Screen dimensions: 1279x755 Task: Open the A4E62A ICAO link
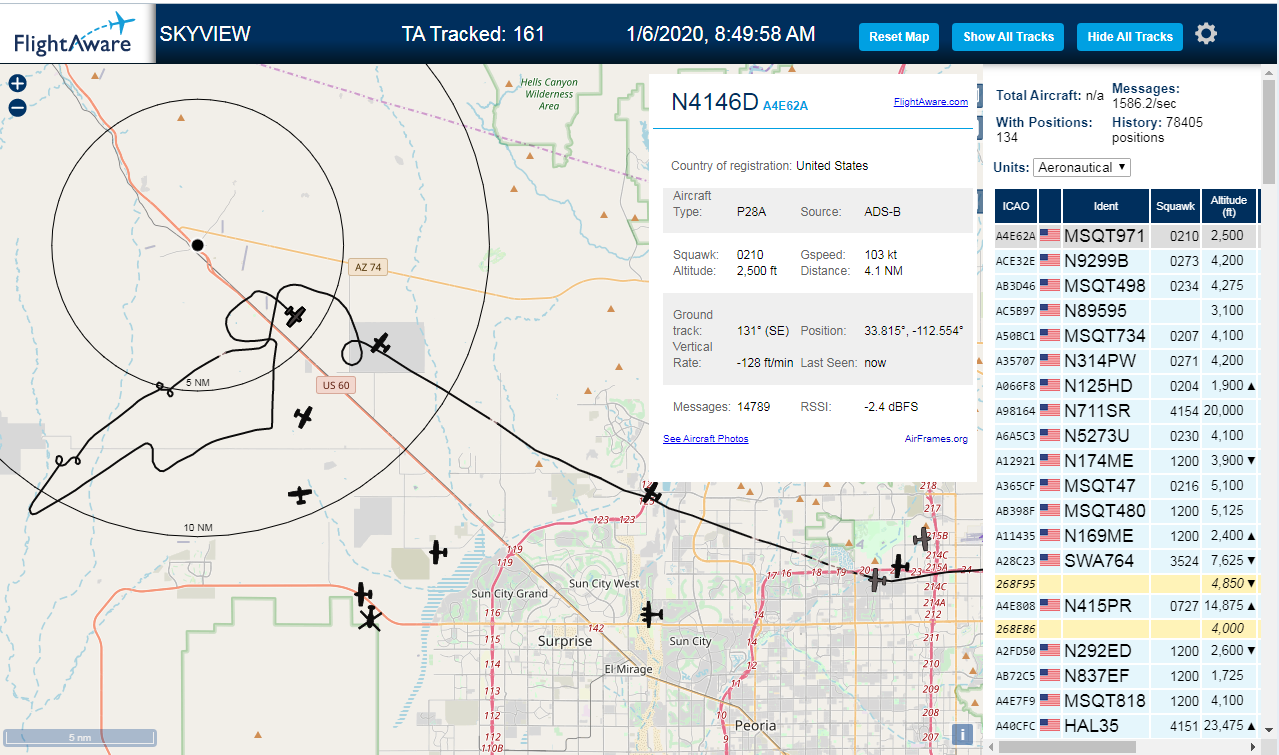(785, 105)
